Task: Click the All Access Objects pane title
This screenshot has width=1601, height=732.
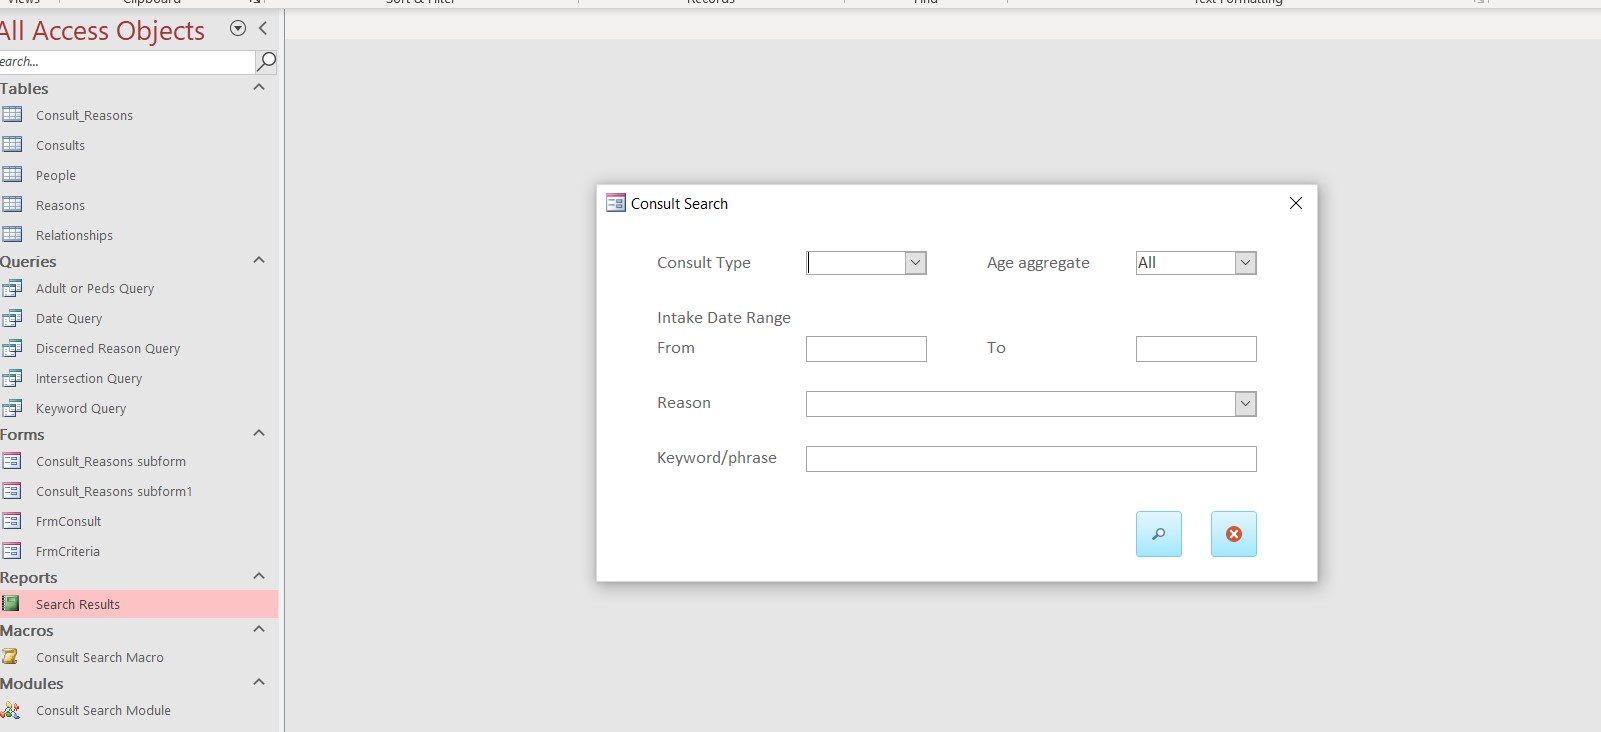Action: pyautogui.click(x=102, y=31)
